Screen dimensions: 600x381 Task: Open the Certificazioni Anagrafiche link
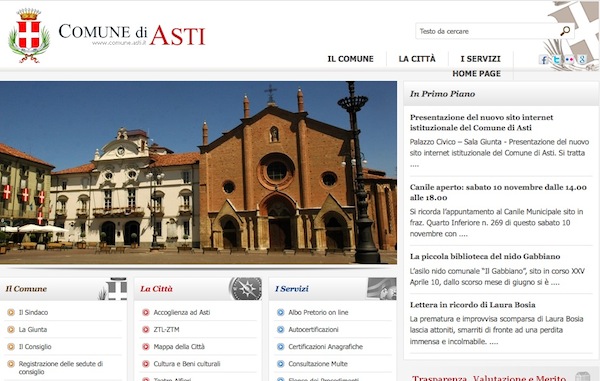[326, 347]
